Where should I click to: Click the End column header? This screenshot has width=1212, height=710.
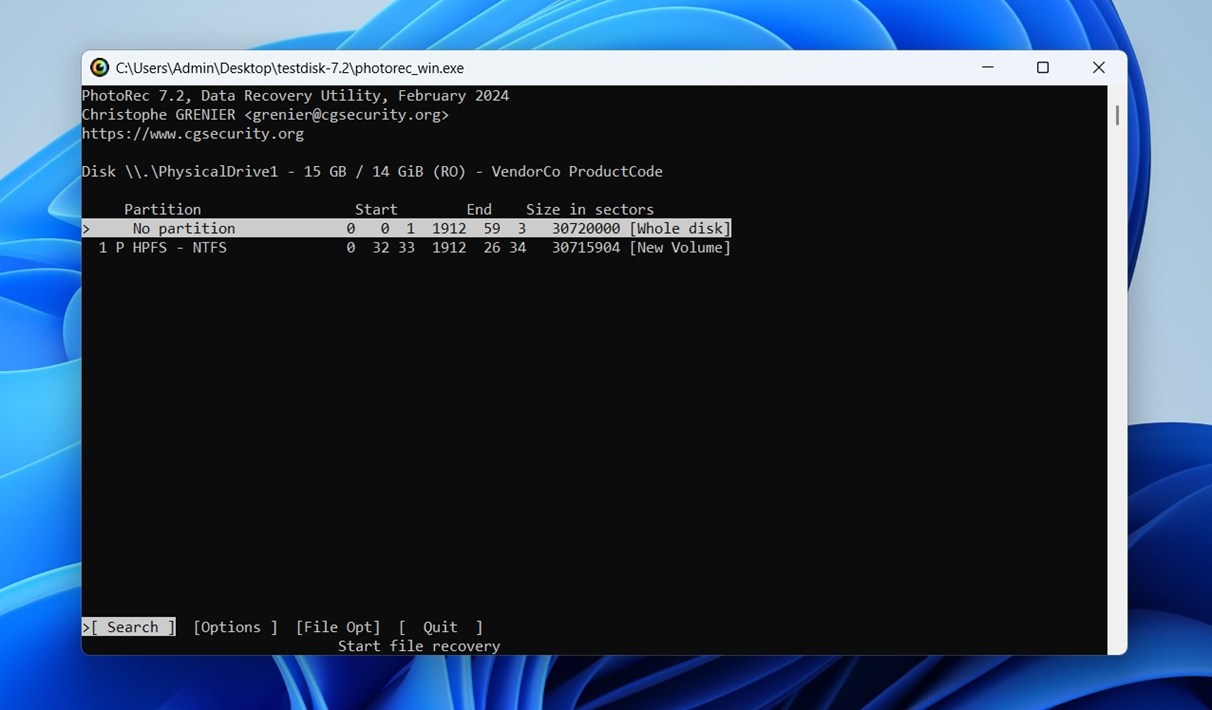(478, 209)
